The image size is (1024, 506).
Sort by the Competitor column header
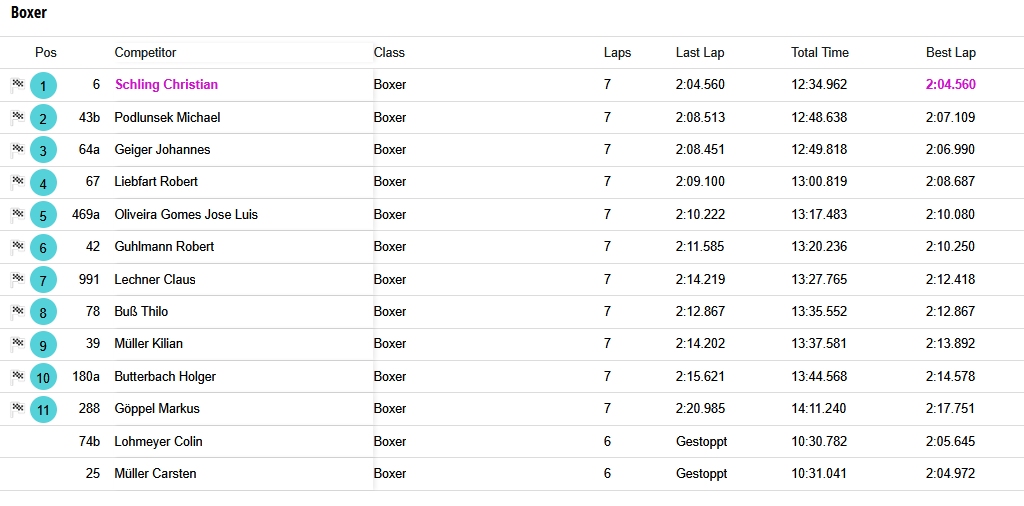145,53
